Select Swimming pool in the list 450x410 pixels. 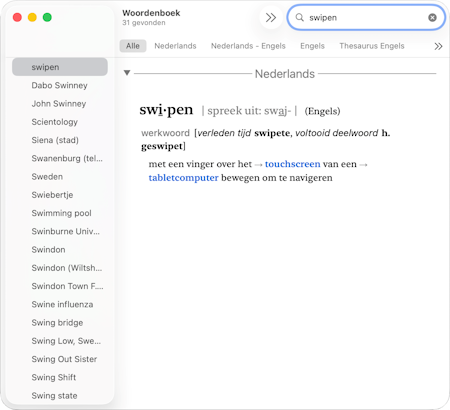pyautogui.click(x=60, y=213)
